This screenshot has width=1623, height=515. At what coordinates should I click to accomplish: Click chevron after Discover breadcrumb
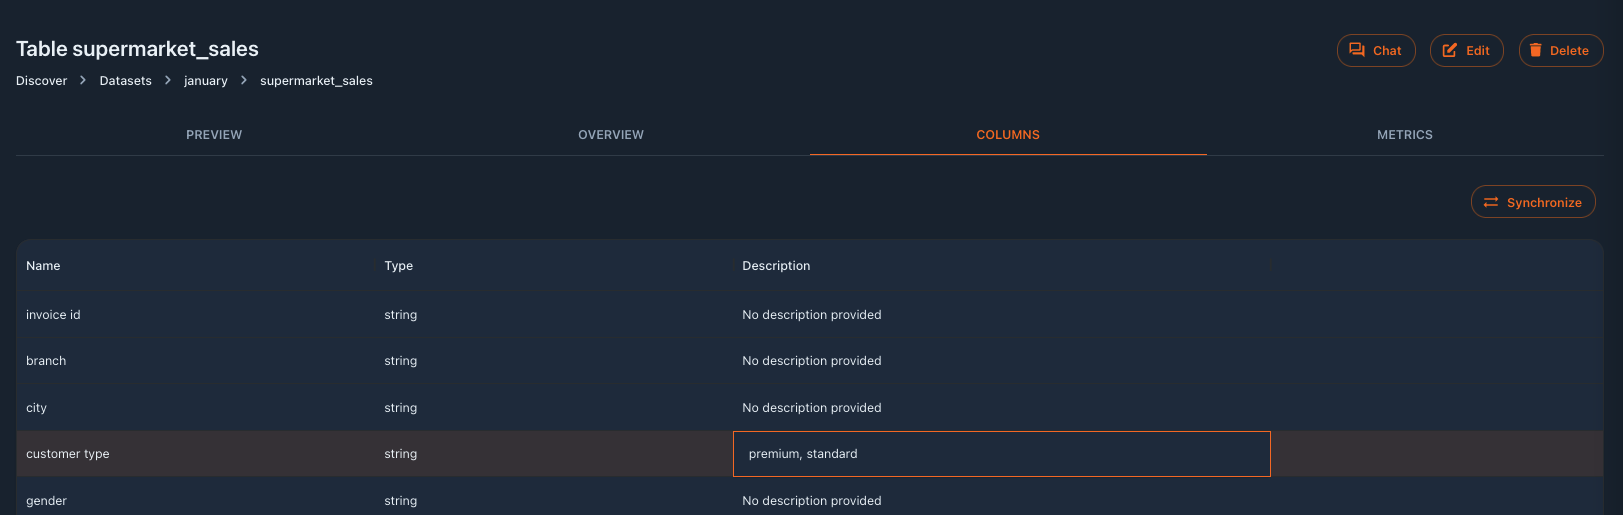pyautogui.click(x=83, y=80)
